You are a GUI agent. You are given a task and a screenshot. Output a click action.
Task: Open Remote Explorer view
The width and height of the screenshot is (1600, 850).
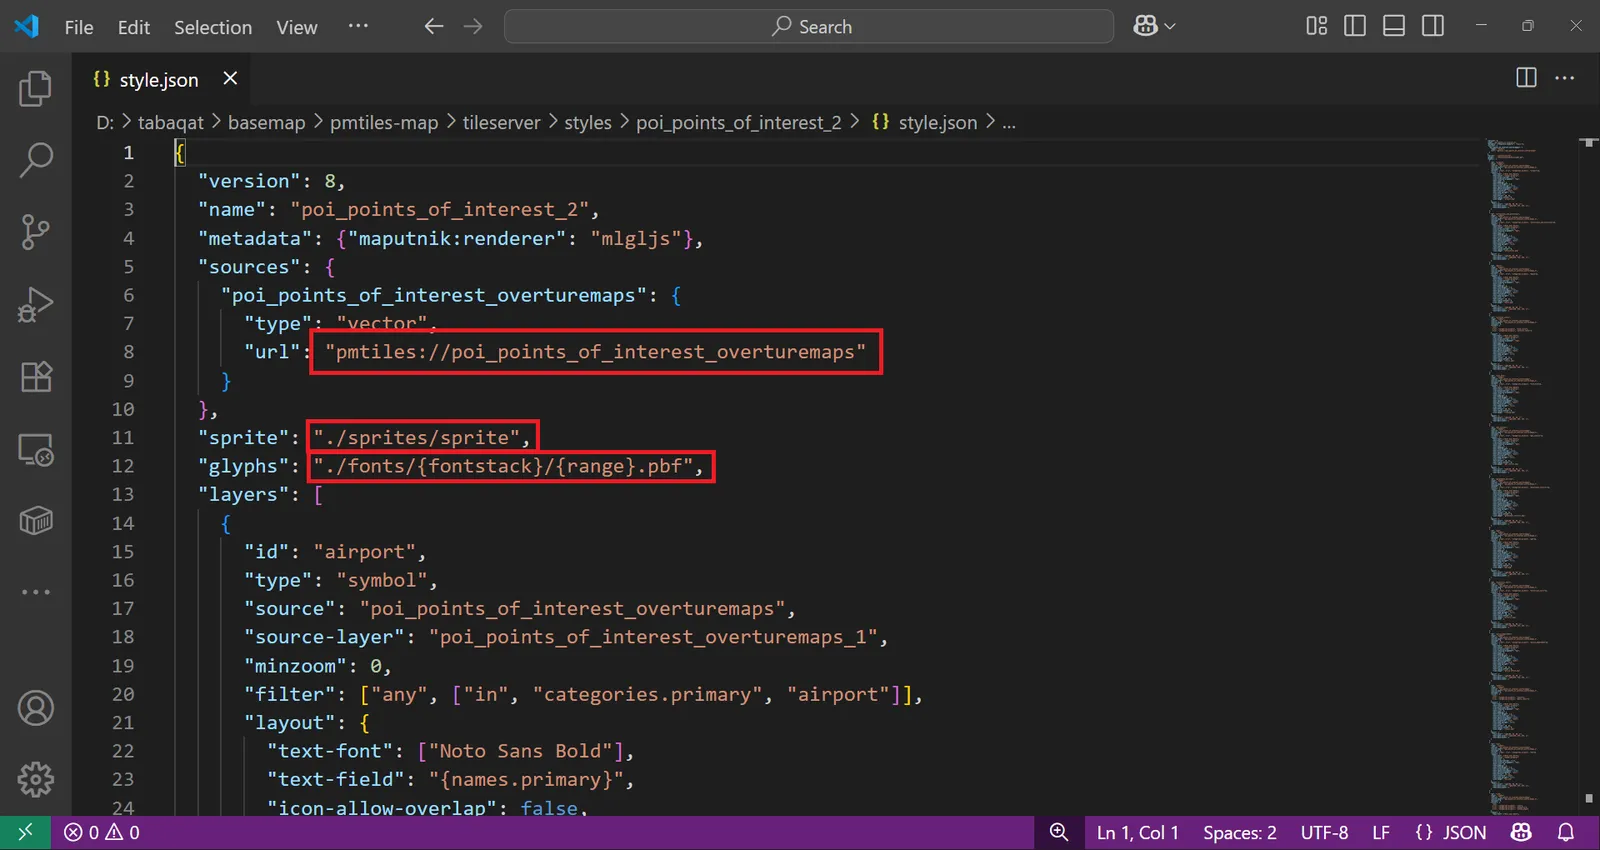36,449
